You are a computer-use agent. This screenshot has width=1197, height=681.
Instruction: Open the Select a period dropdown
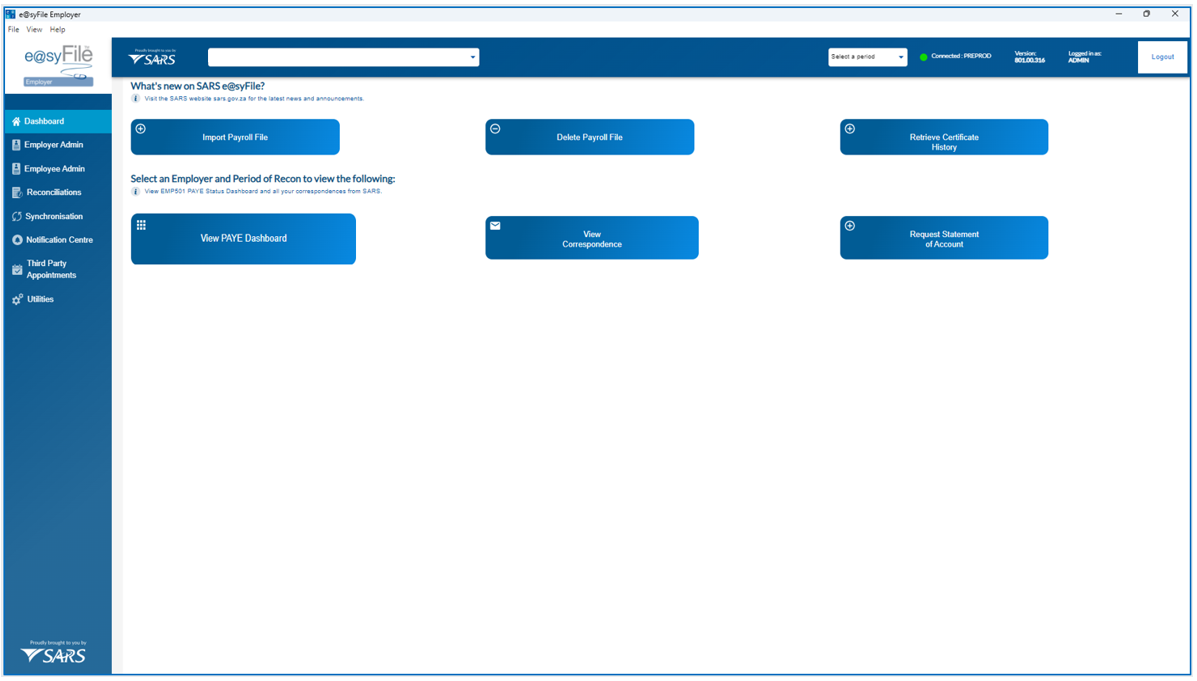867,57
